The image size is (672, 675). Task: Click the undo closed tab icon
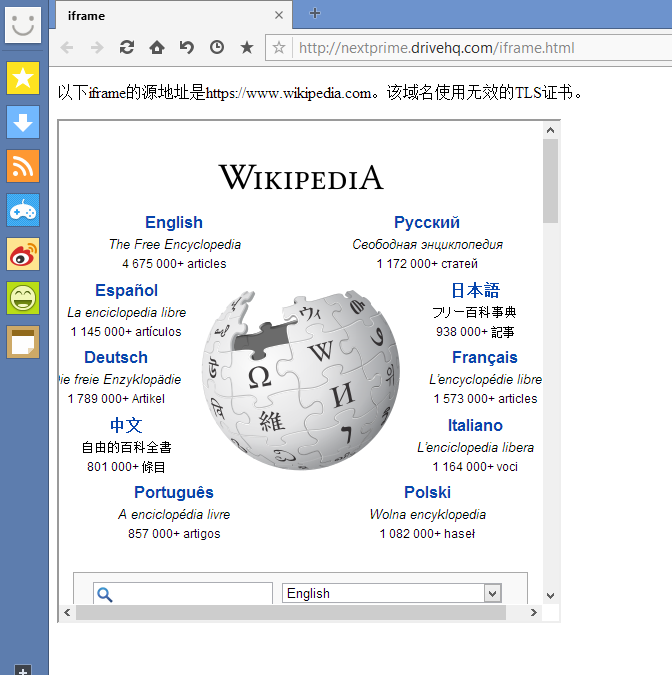187,47
